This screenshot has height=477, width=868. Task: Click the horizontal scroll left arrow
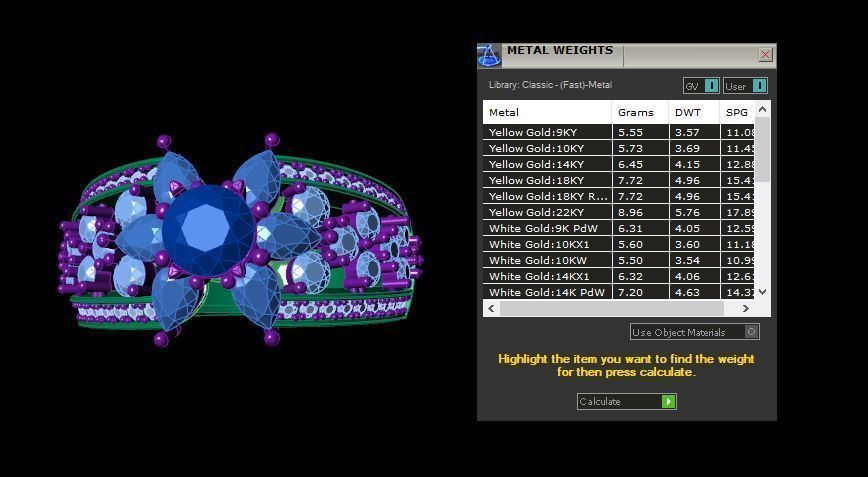click(491, 308)
